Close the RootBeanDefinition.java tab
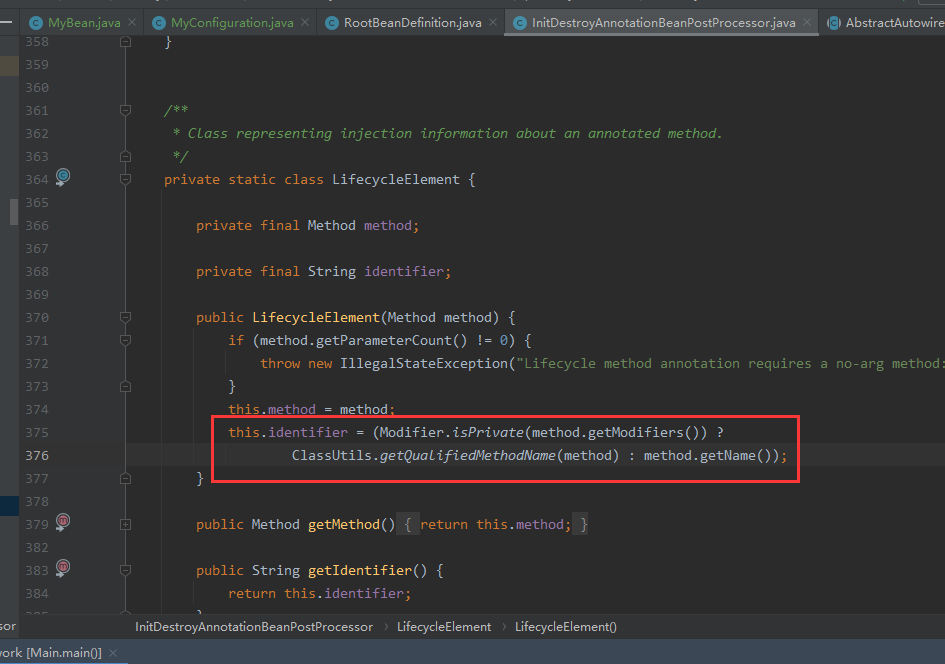Viewport: 945px width, 664px height. click(x=493, y=22)
